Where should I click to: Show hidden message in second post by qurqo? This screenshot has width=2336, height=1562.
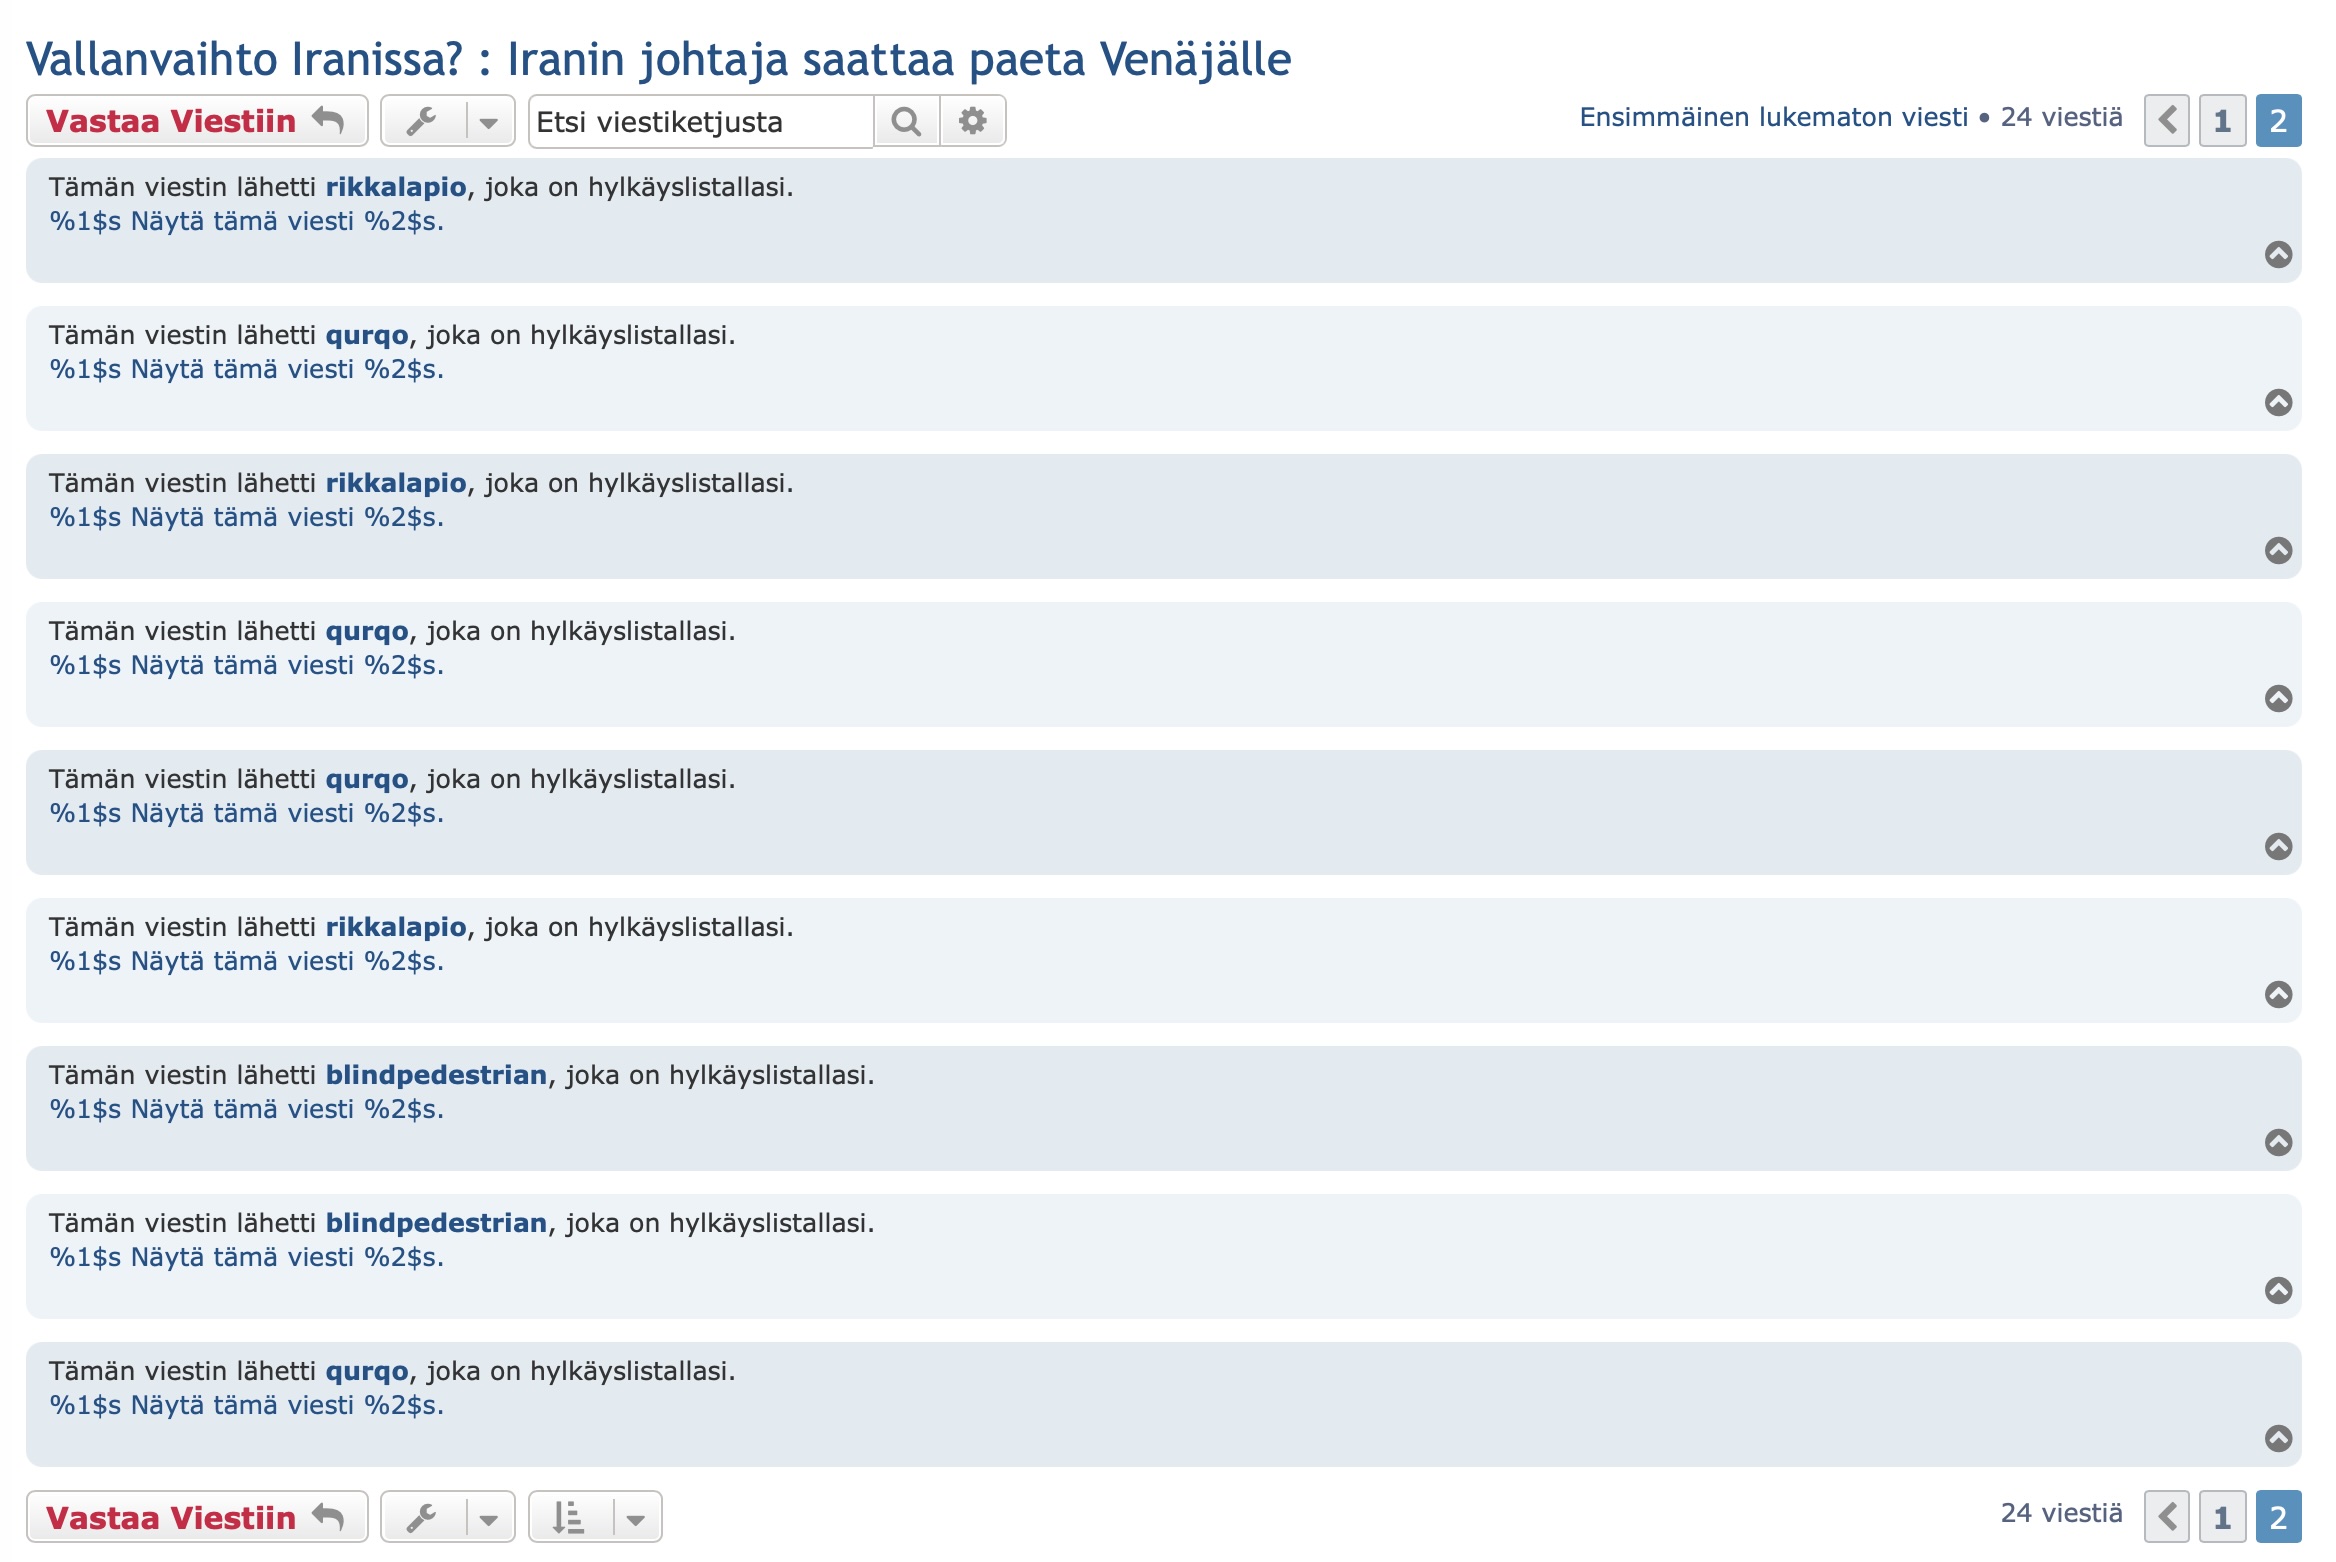pyautogui.click(x=246, y=369)
